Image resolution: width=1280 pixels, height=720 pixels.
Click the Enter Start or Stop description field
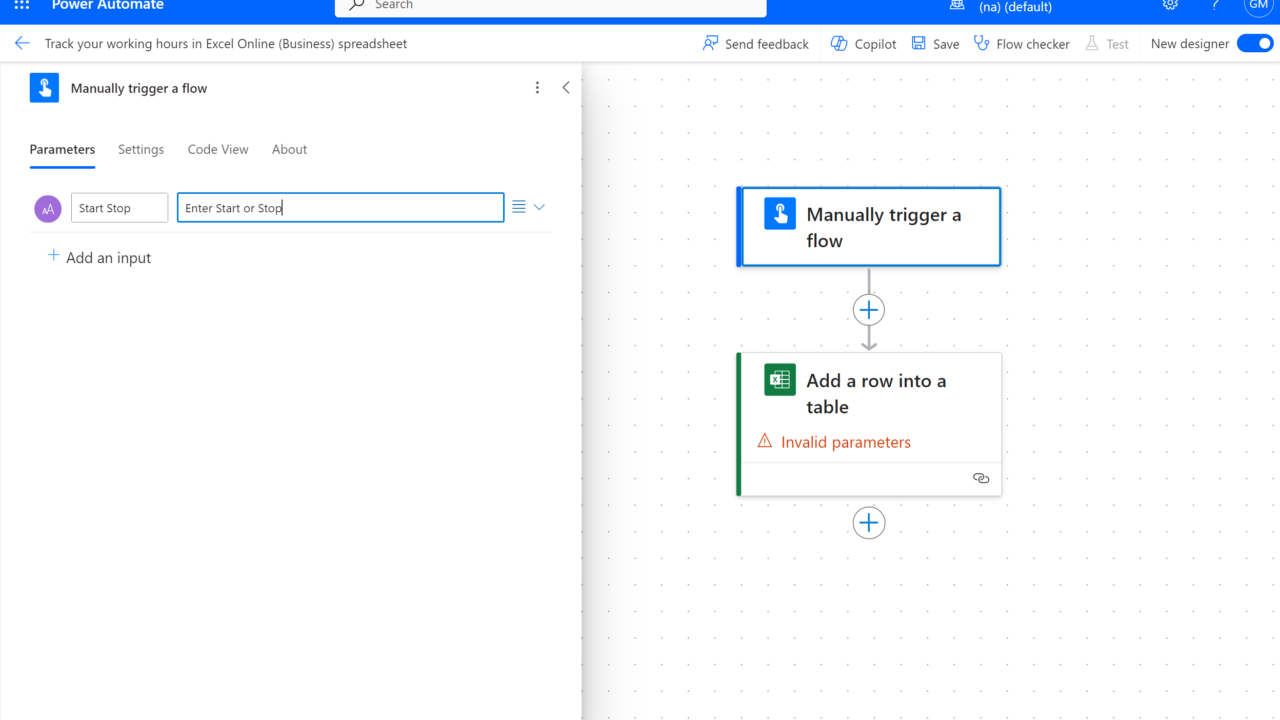[341, 208]
